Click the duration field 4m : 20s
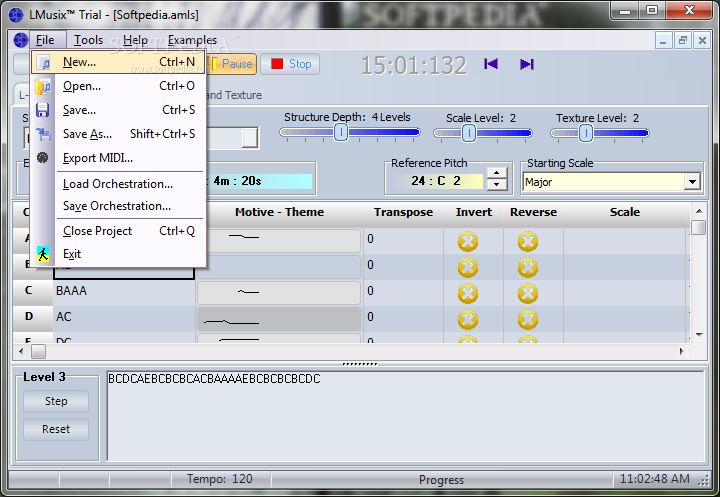Viewport: 720px width, 497px height. (x=259, y=181)
